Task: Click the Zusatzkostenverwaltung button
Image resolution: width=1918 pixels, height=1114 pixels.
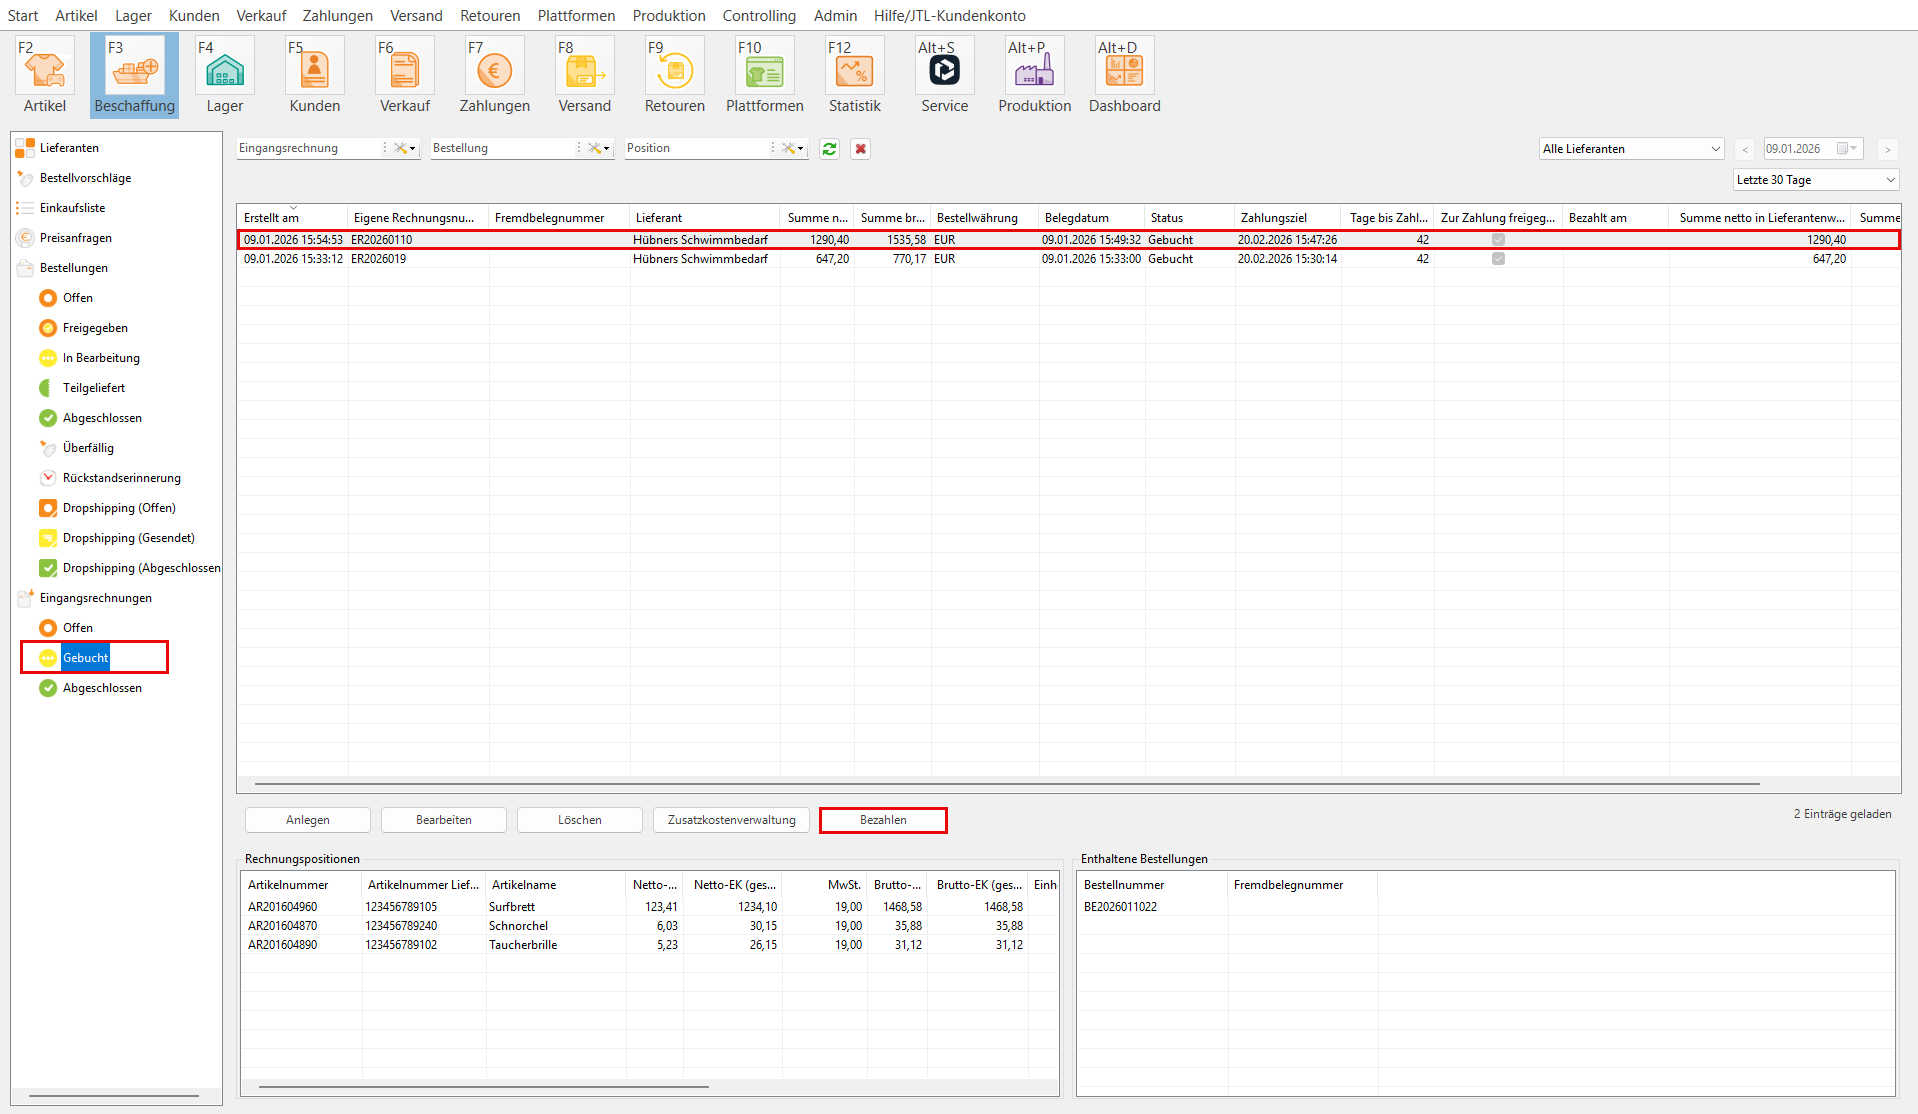Action: (731, 820)
